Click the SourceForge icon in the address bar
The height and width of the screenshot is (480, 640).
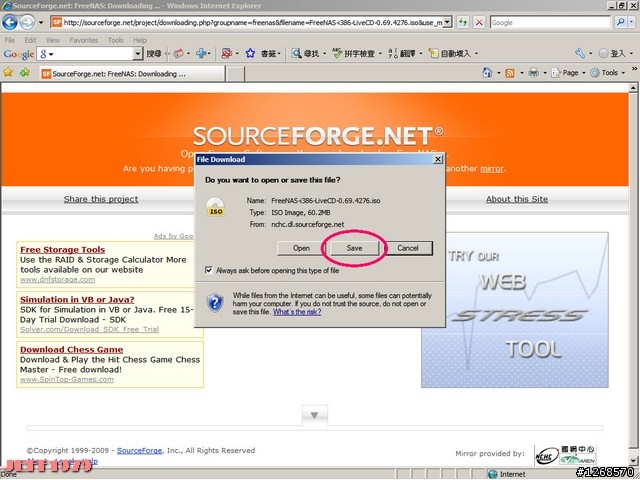[x=57, y=22]
